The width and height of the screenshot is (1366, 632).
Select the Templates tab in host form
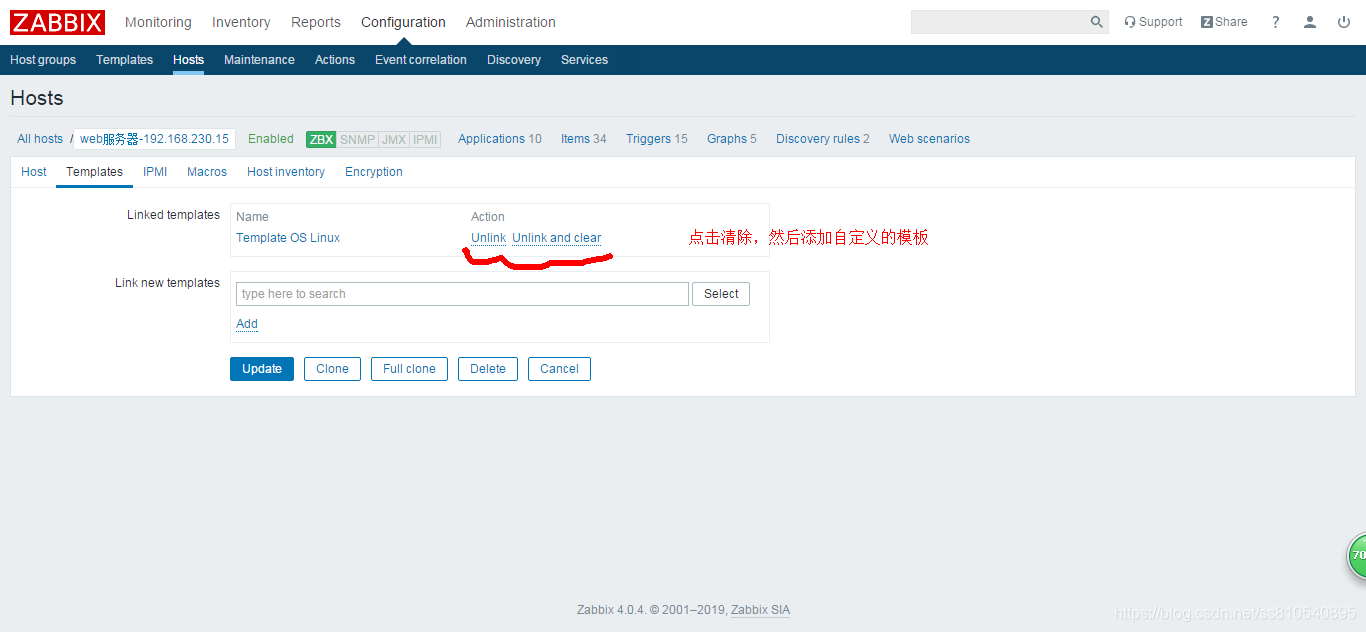point(95,172)
